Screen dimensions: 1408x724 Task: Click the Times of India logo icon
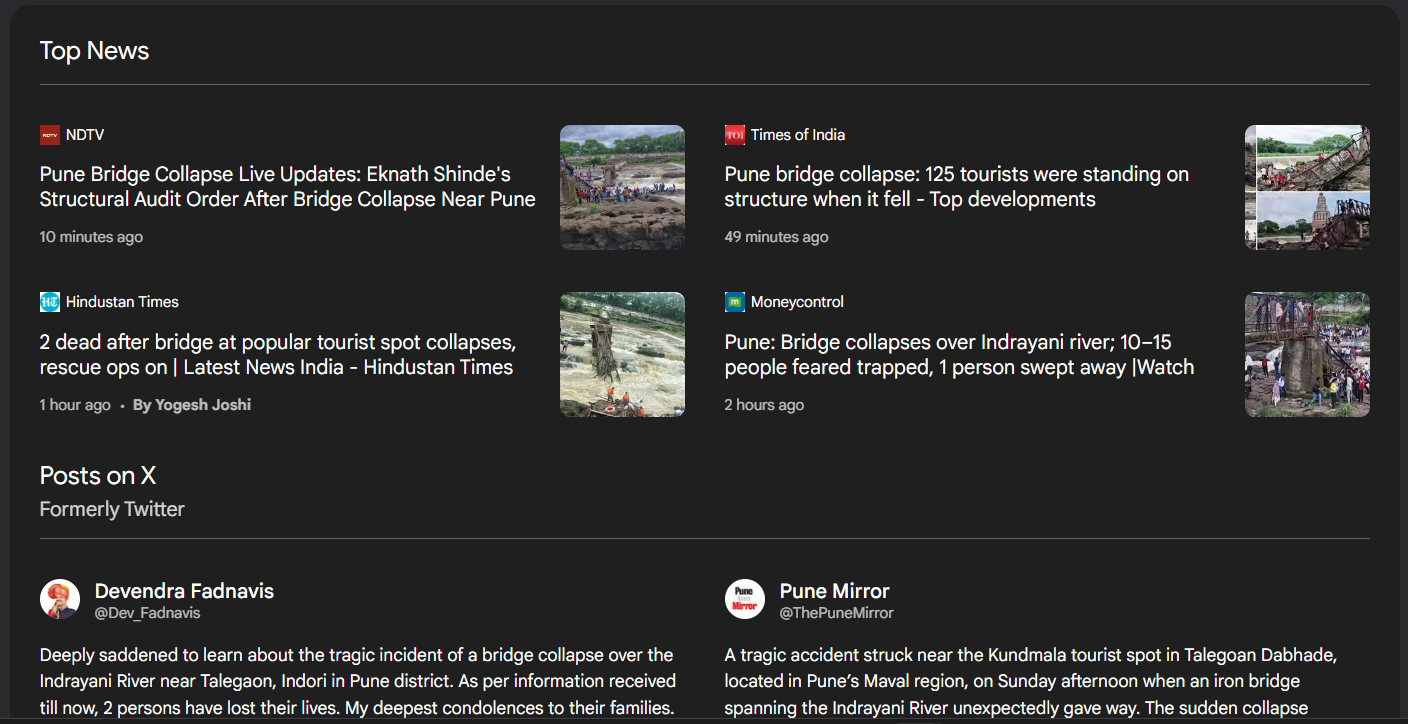click(735, 135)
